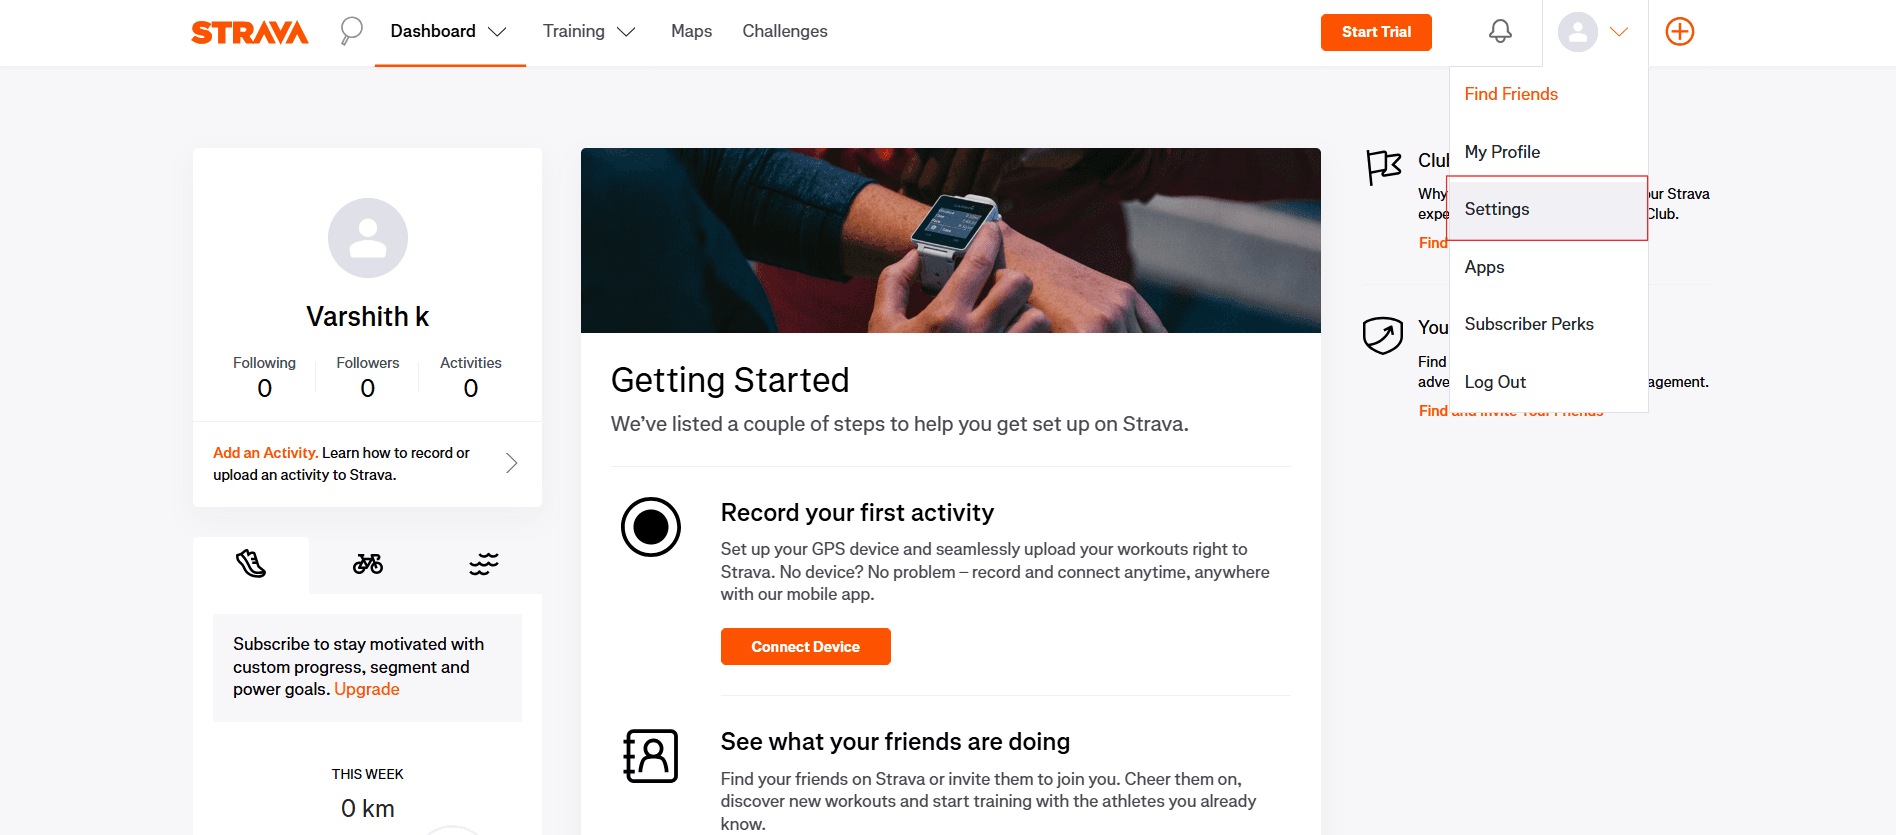The height and width of the screenshot is (835, 1896).
Task: Select the cycling bike sport tab
Action: coord(368,564)
